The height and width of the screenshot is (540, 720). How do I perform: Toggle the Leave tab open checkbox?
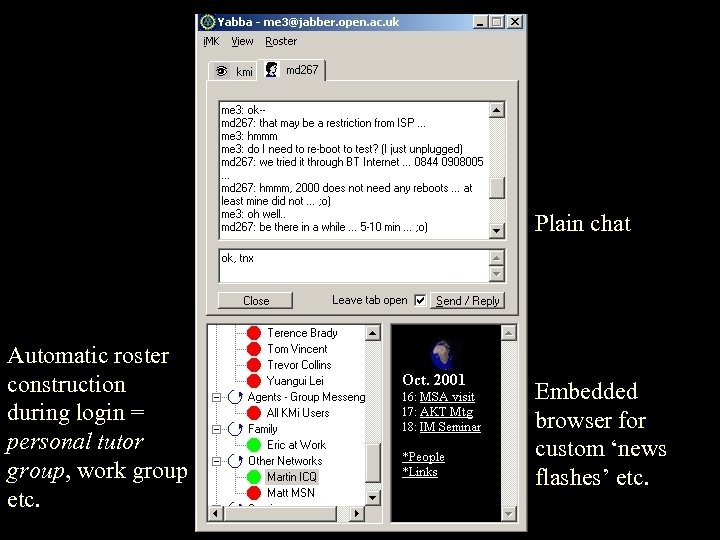420,300
